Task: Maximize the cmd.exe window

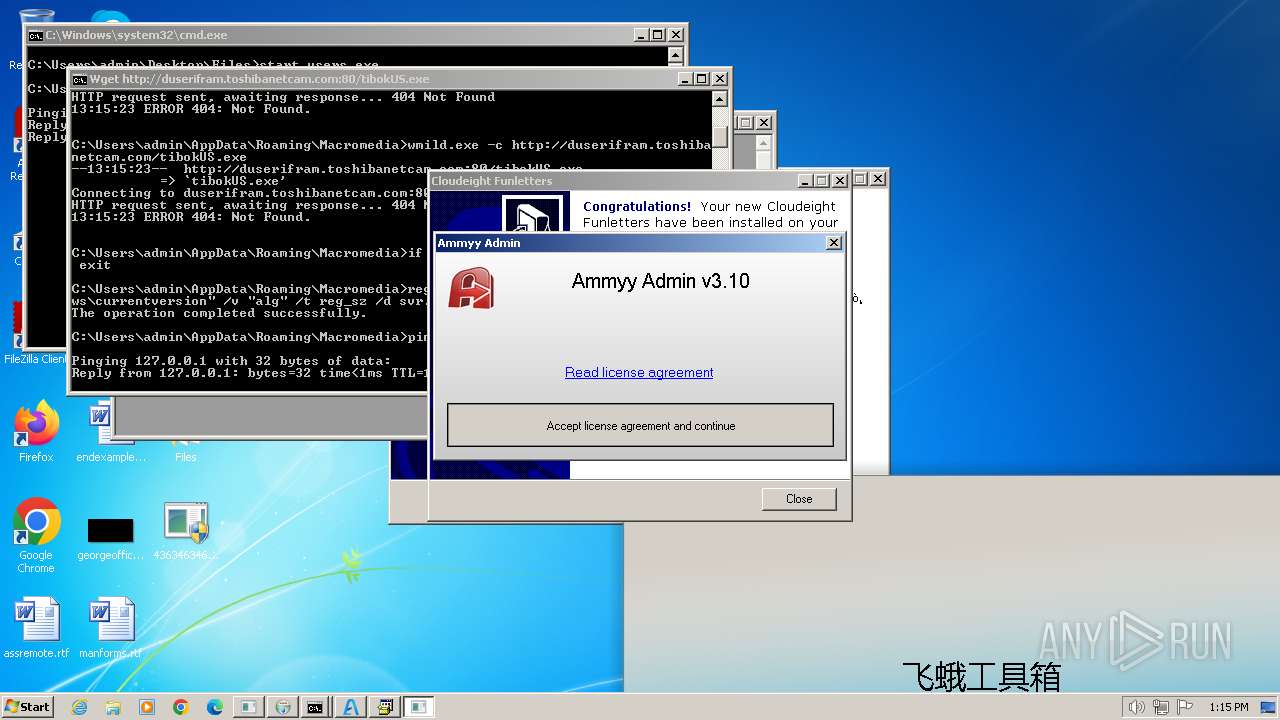Action: point(658,35)
